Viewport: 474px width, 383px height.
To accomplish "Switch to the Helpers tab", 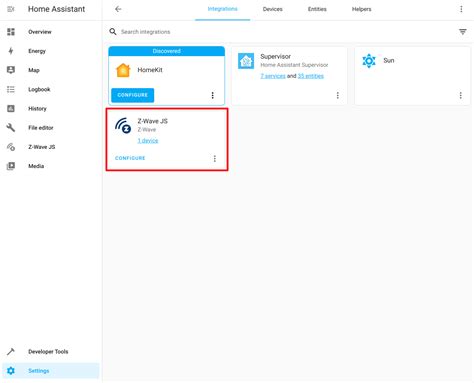I will point(361,9).
